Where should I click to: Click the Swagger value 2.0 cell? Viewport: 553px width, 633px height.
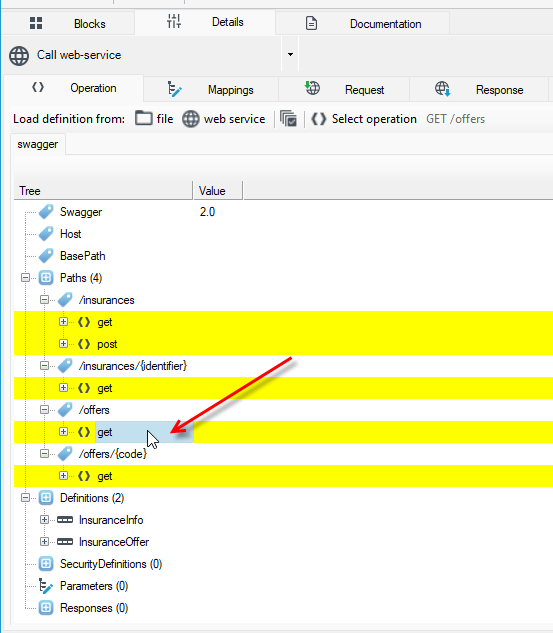pos(207,212)
